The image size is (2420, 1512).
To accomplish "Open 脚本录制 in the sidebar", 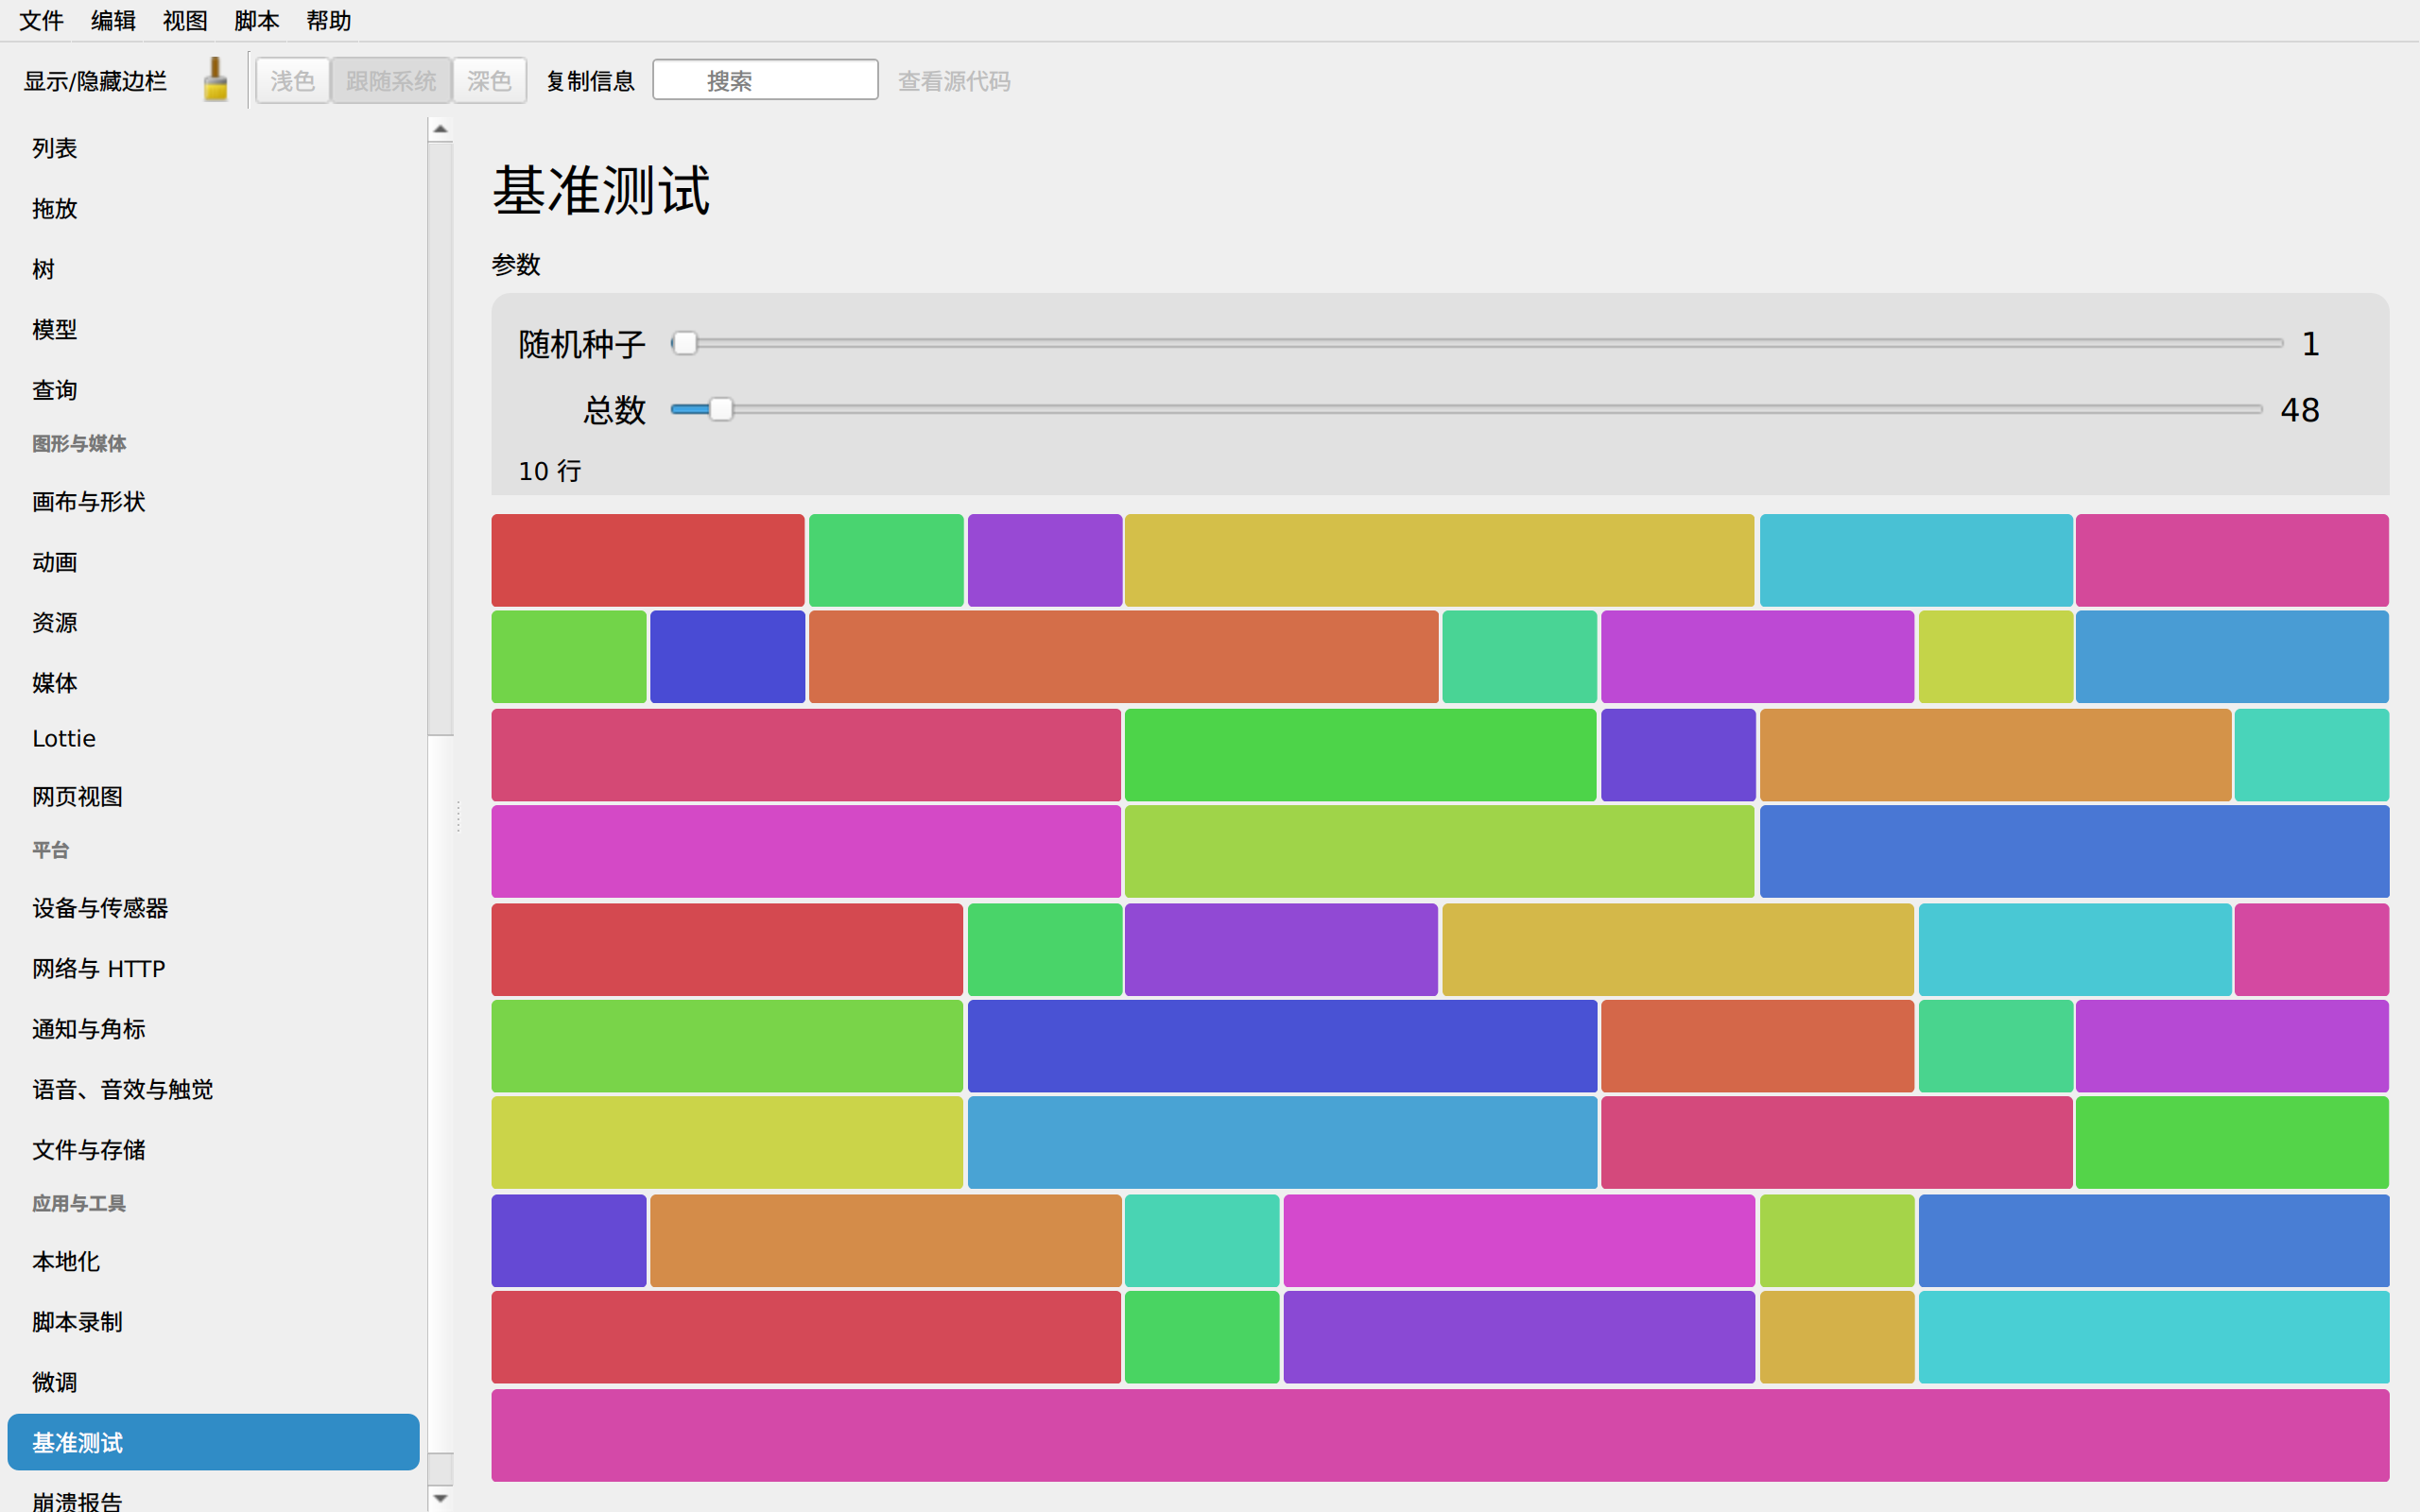I will coord(213,1322).
